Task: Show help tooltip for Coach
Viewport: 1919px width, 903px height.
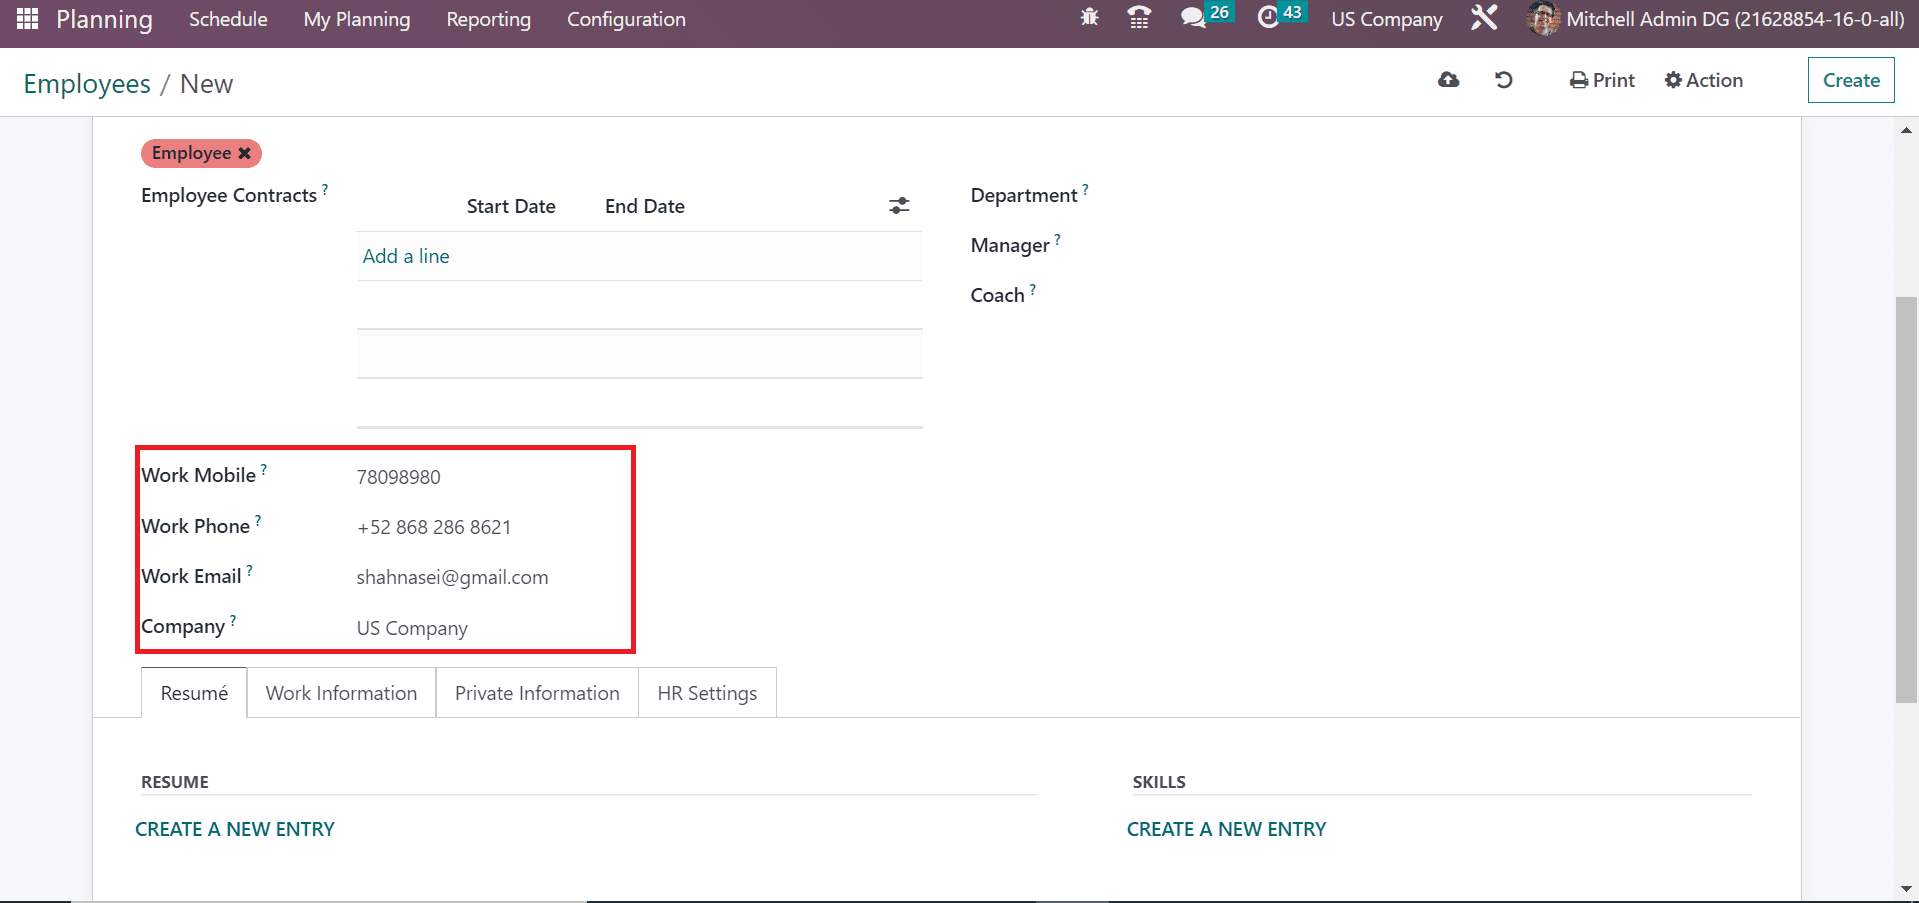Action: pyautogui.click(x=1033, y=288)
